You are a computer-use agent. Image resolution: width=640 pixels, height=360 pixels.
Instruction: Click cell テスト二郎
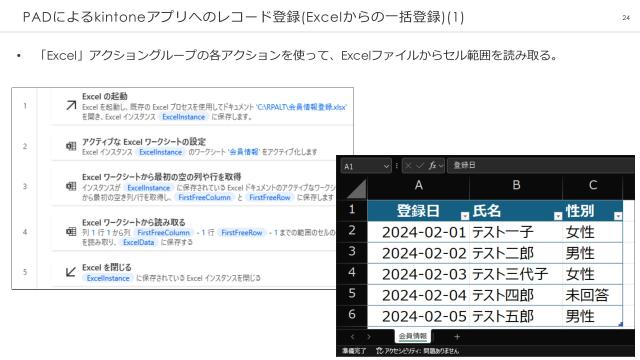516,253
